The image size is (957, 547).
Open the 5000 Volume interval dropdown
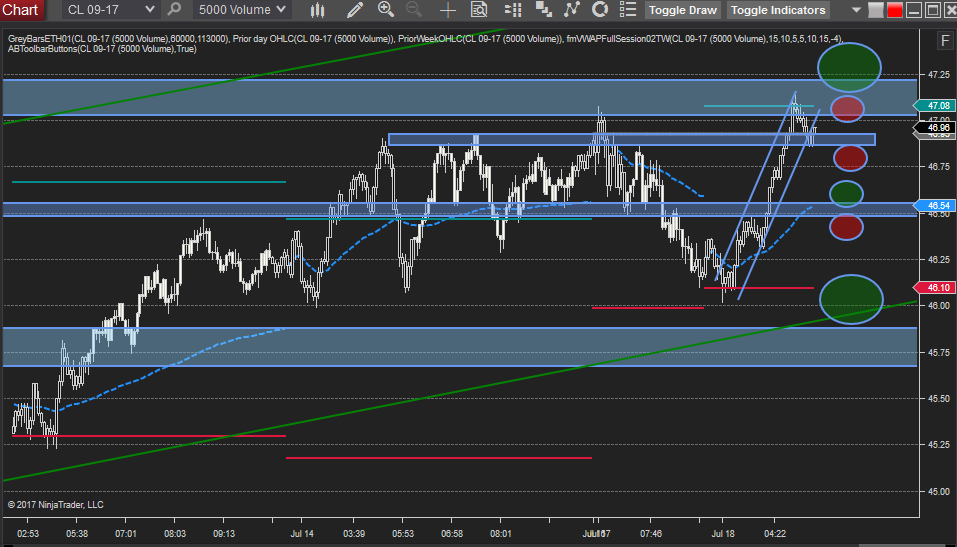(x=242, y=10)
